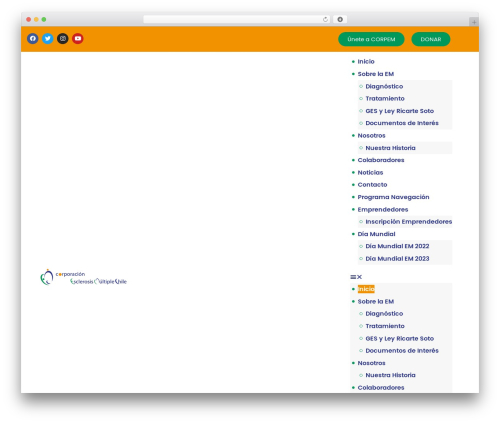Open the Día Mundial menu item

point(376,234)
